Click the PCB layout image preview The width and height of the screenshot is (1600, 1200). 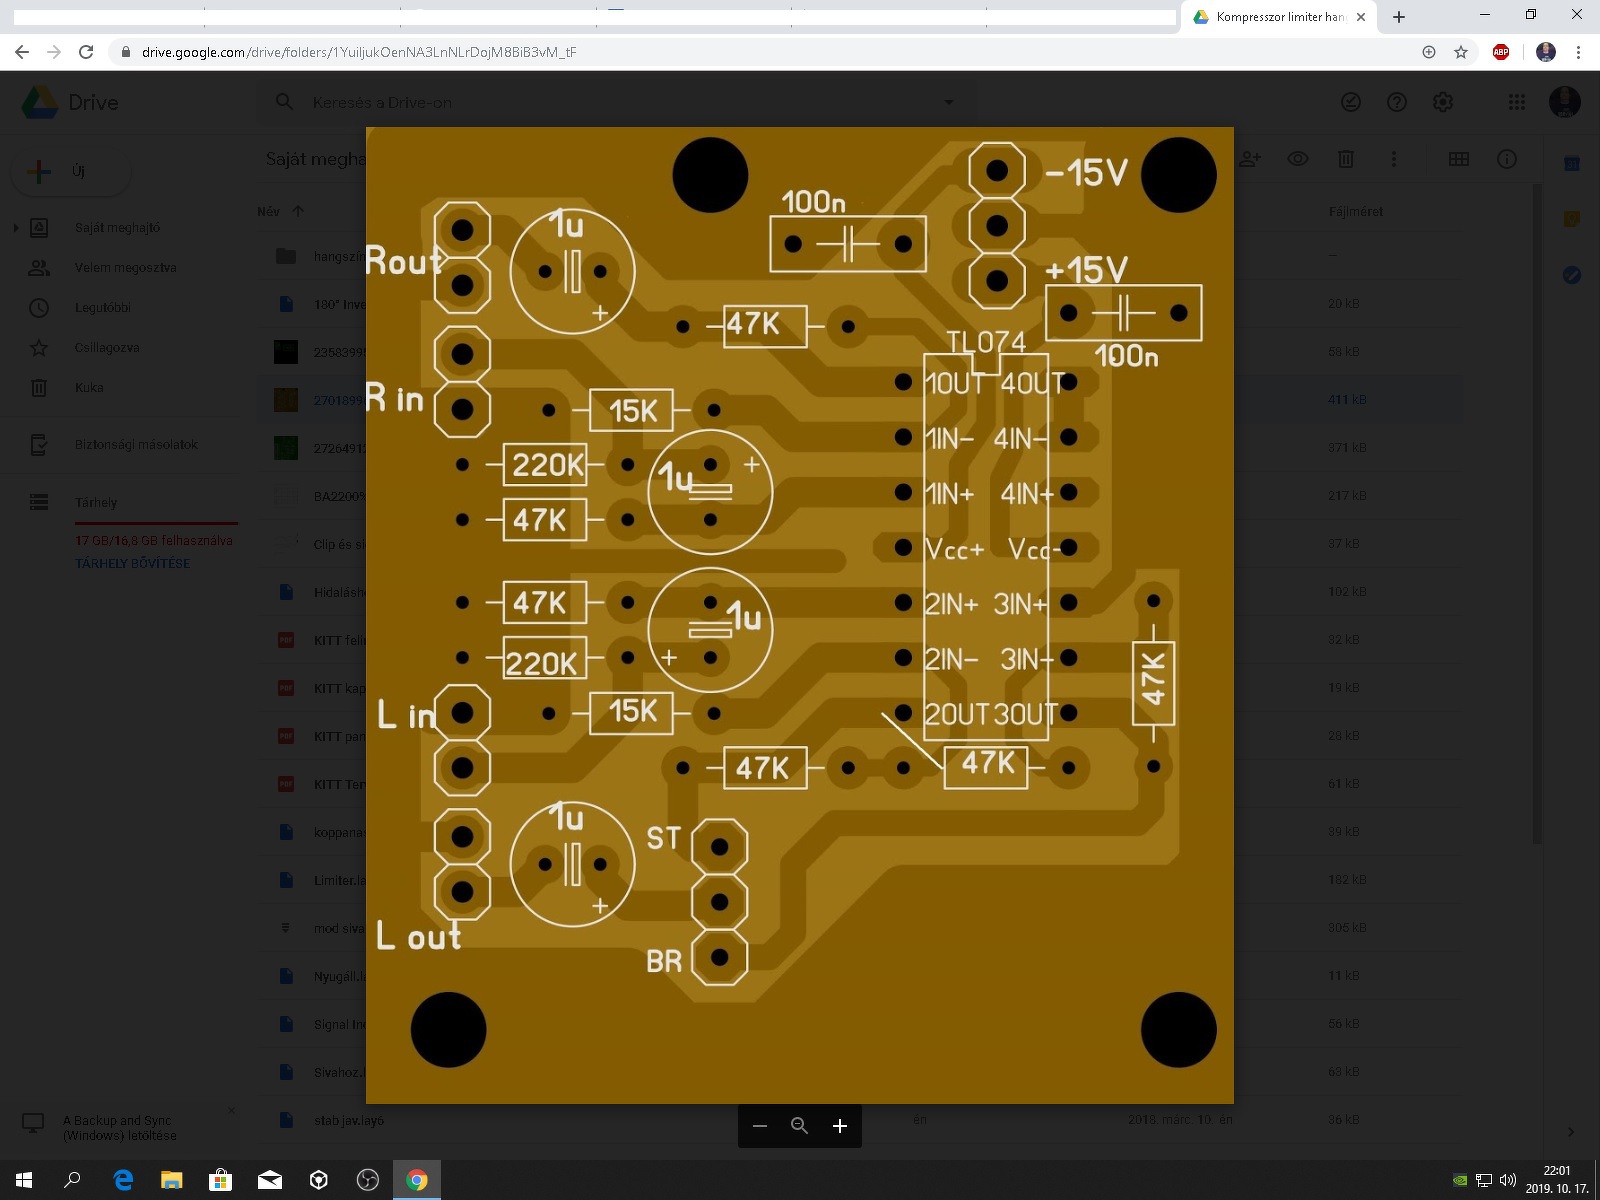(x=800, y=615)
